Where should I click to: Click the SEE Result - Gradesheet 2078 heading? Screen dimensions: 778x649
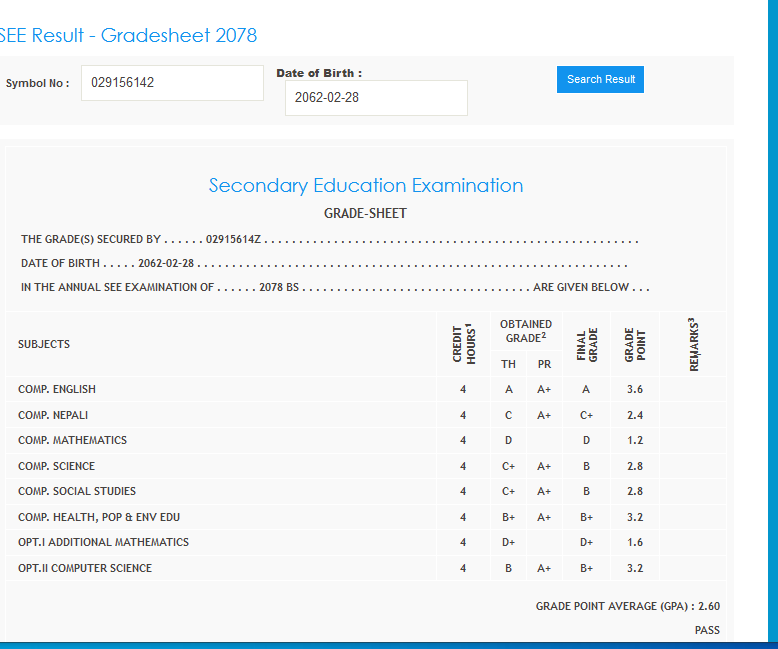128,36
